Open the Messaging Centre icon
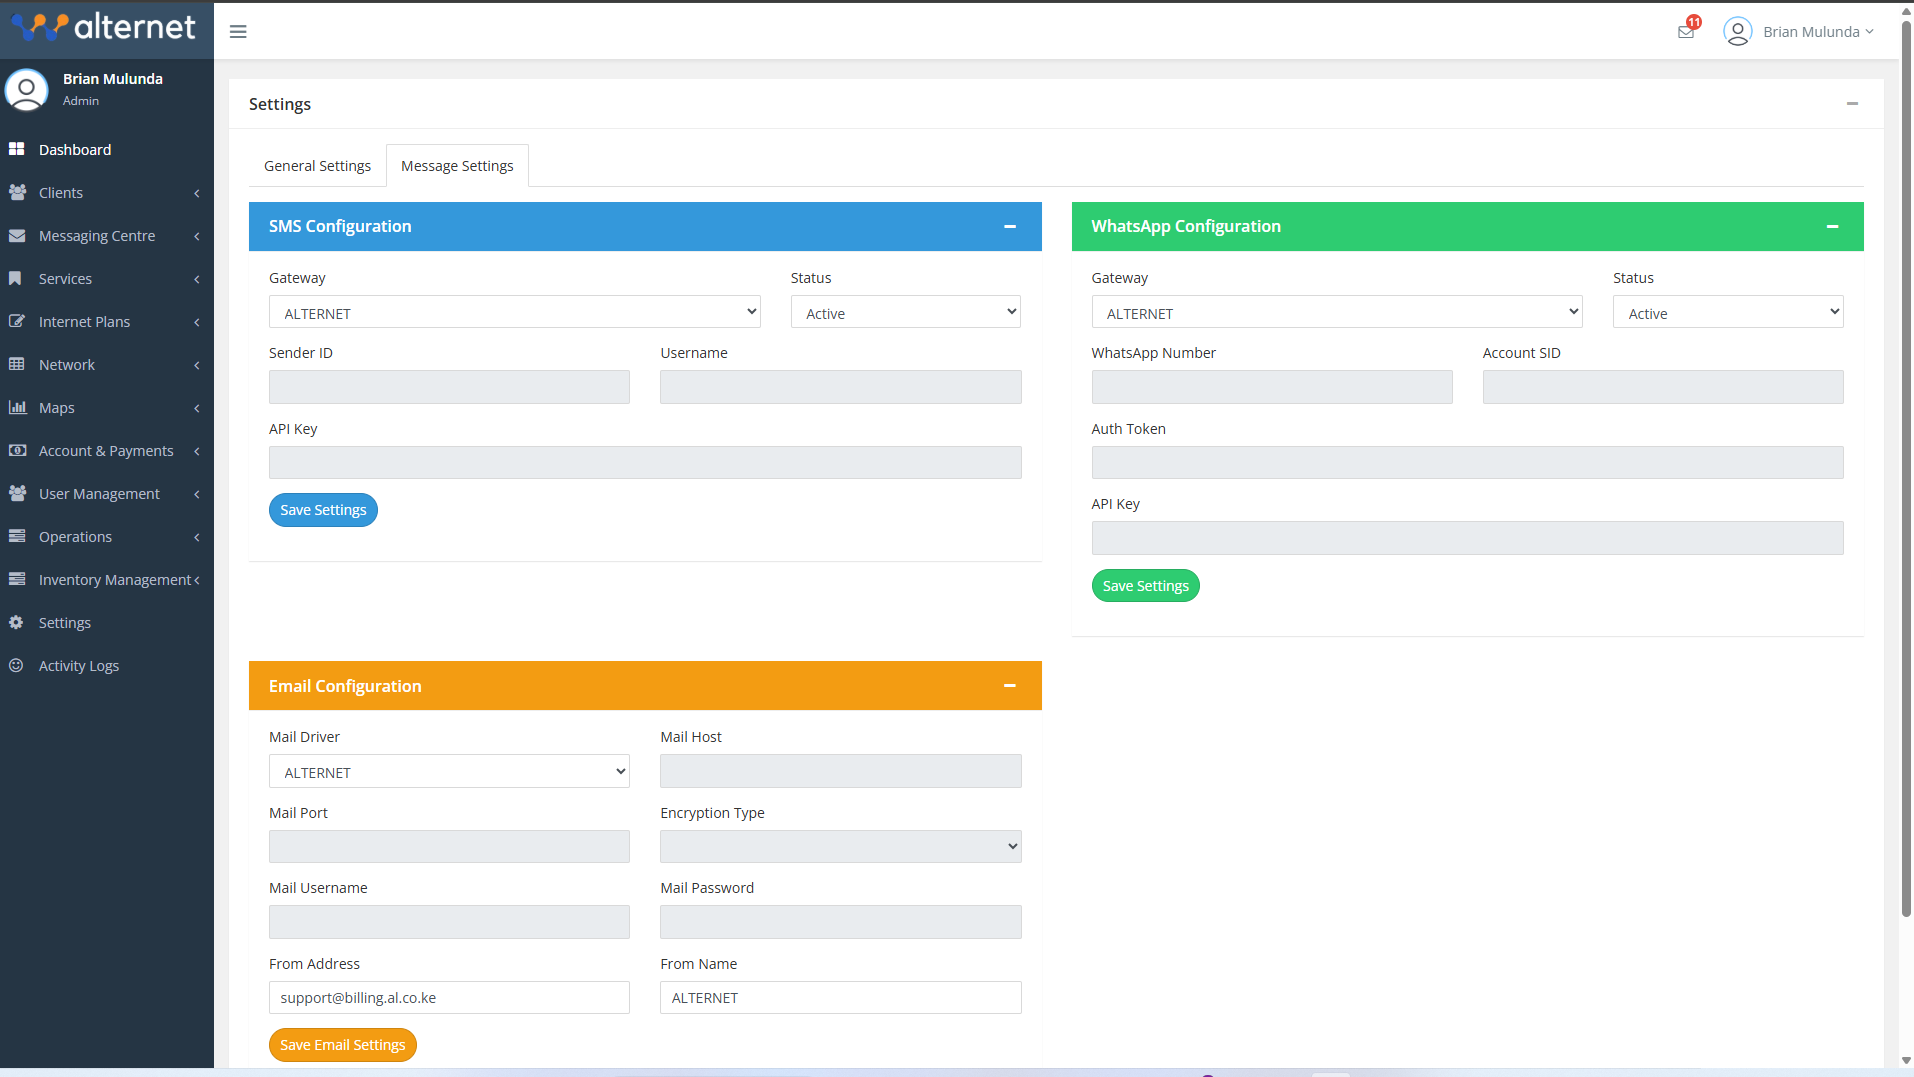The height and width of the screenshot is (1077, 1914). [18, 236]
